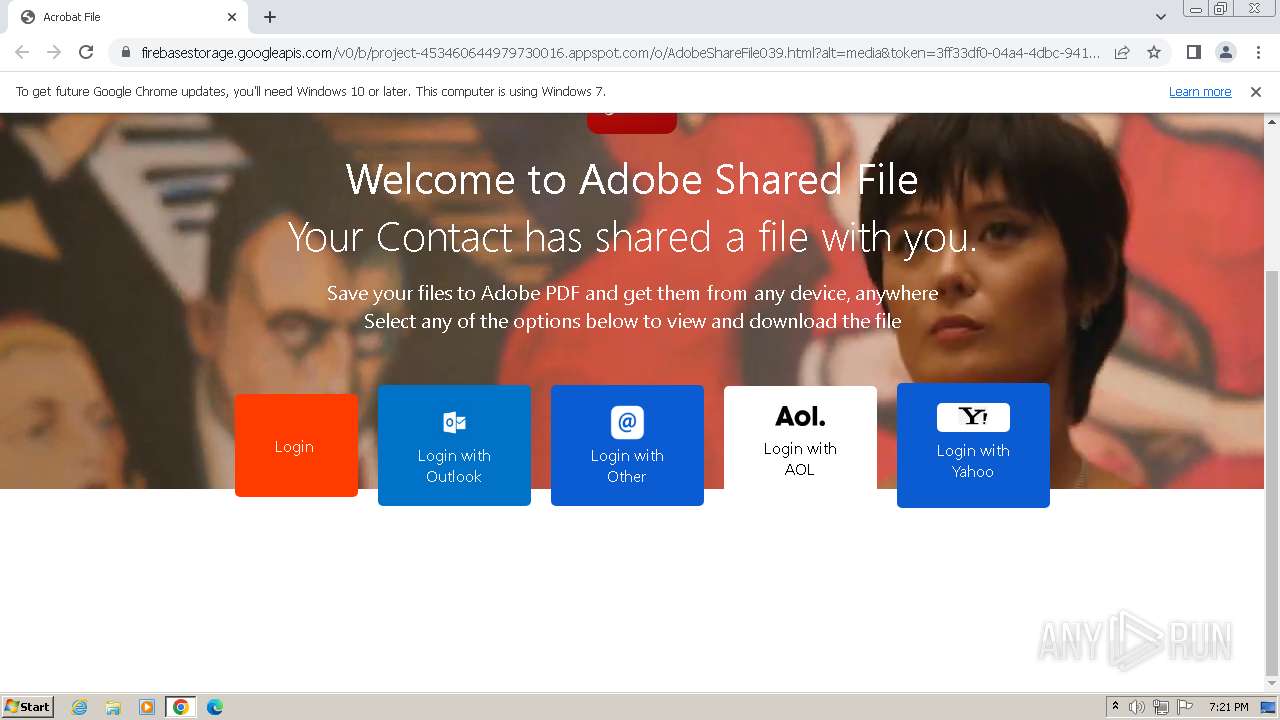
Task: Open a new tab with plus button
Action: [270, 17]
